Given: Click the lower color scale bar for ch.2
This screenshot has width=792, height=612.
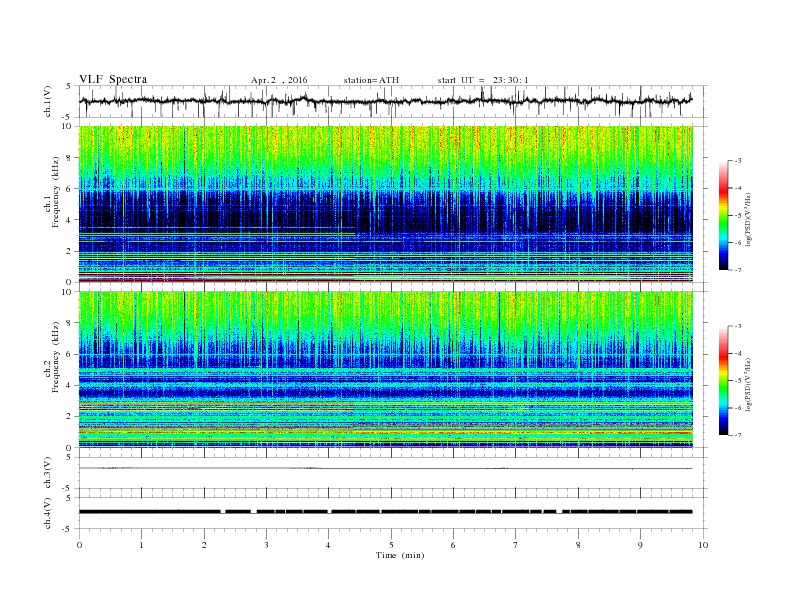Looking at the screenshot, I should [x=724, y=380].
